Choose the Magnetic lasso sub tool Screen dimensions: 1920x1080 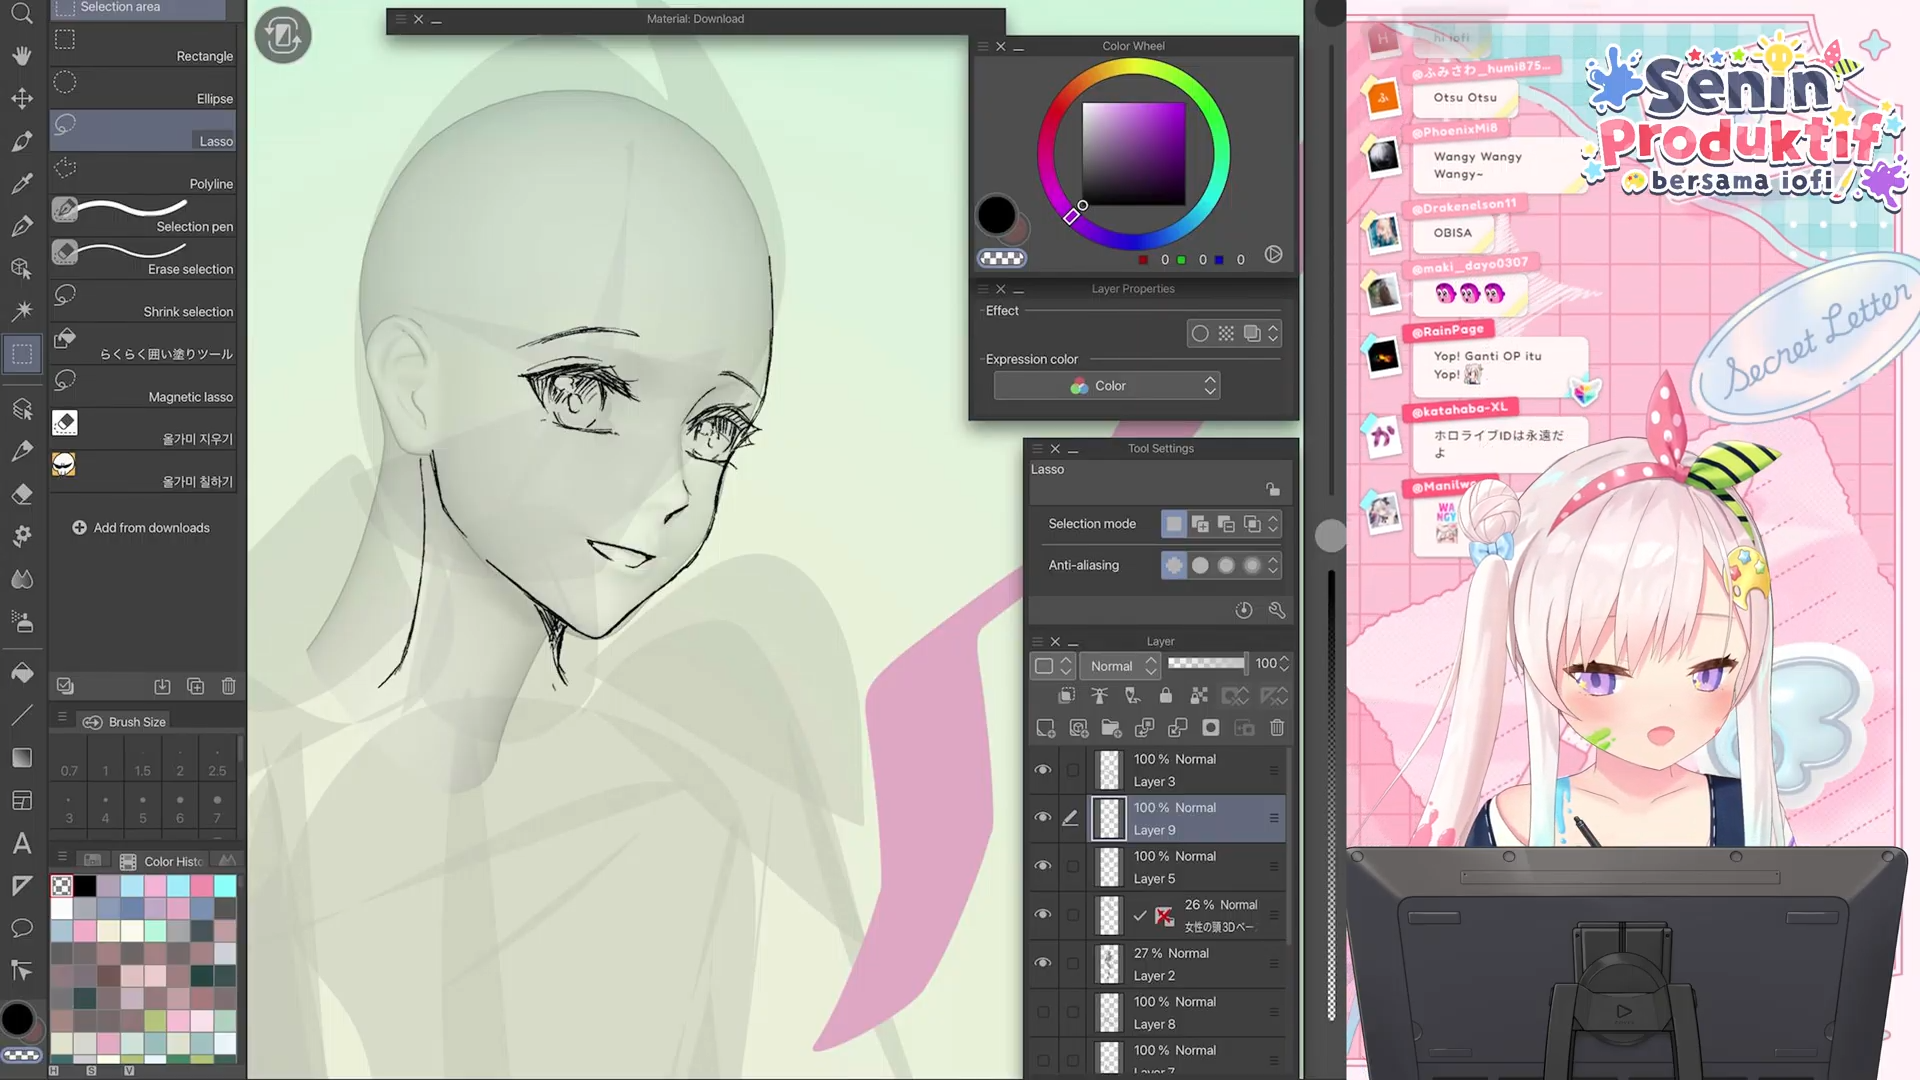pos(143,386)
